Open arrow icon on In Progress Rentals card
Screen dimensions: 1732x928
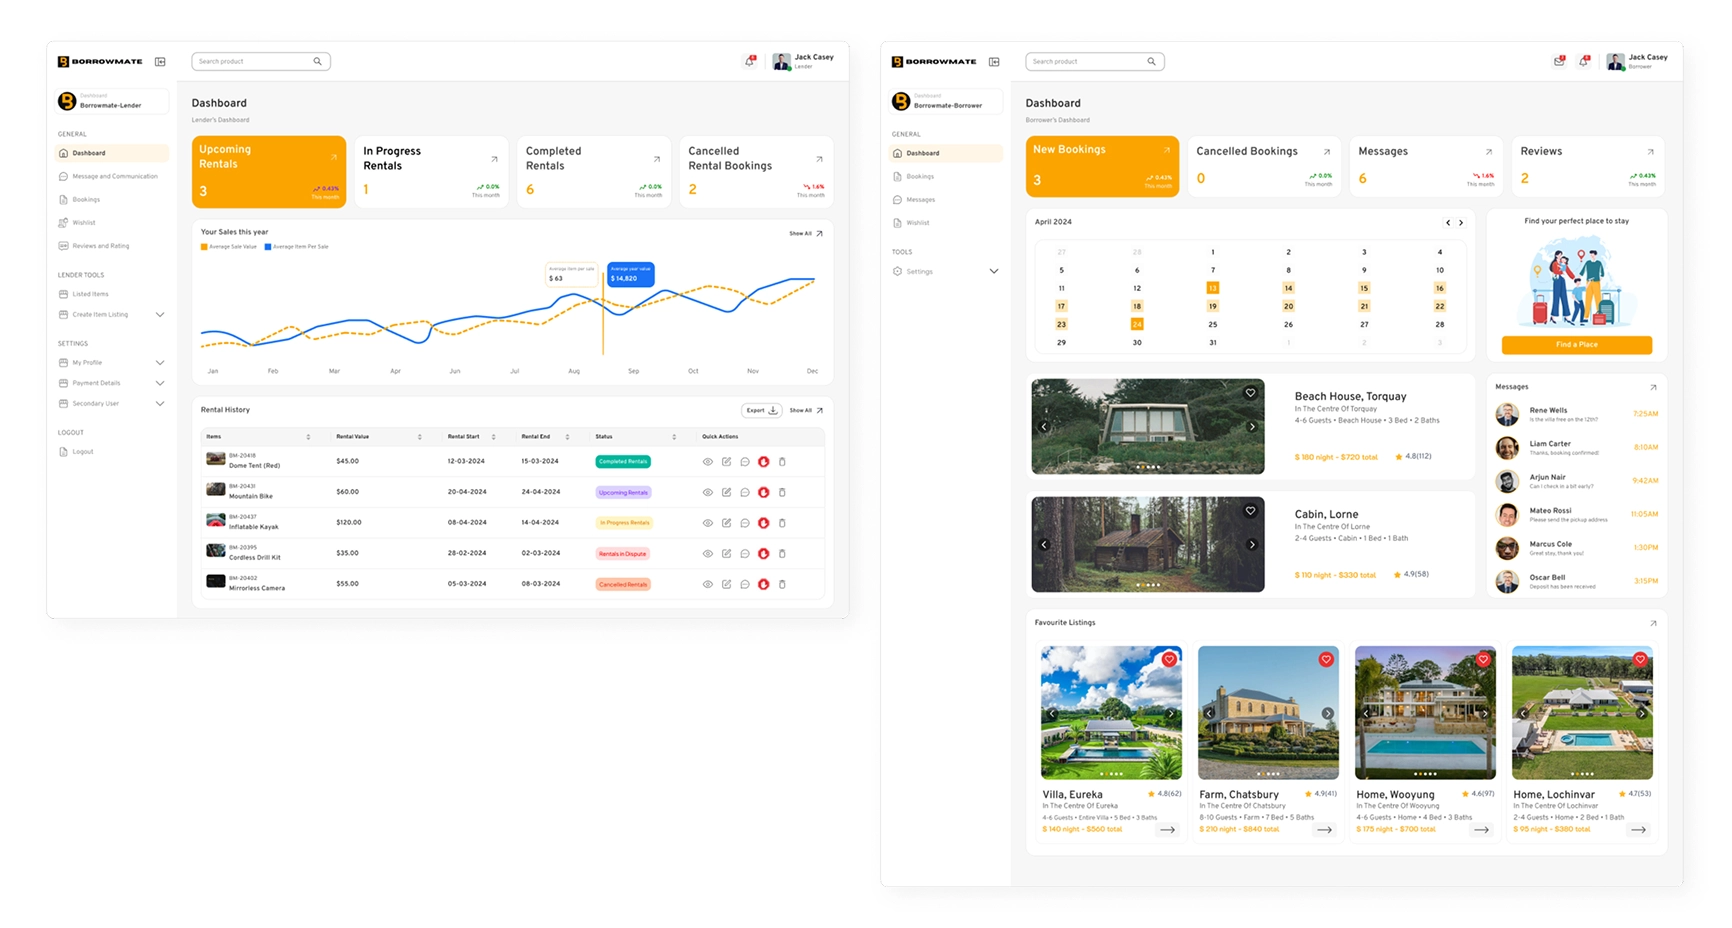pyautogui.click(x=494, y=159)
